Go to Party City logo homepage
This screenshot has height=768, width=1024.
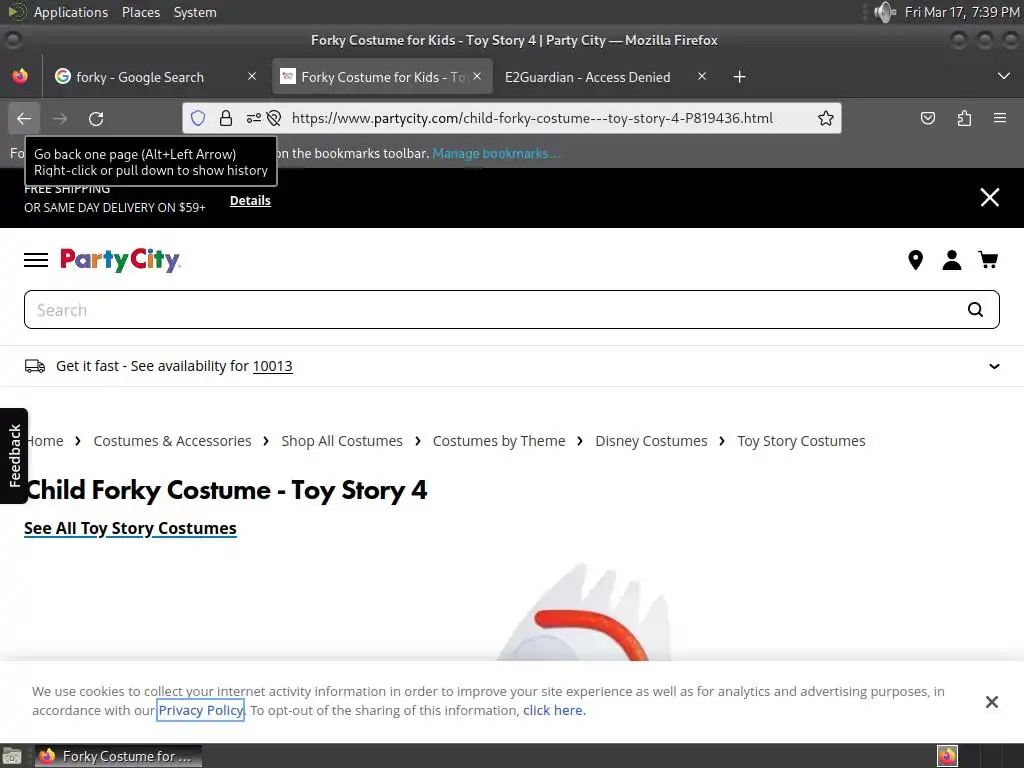pos(120,260)
